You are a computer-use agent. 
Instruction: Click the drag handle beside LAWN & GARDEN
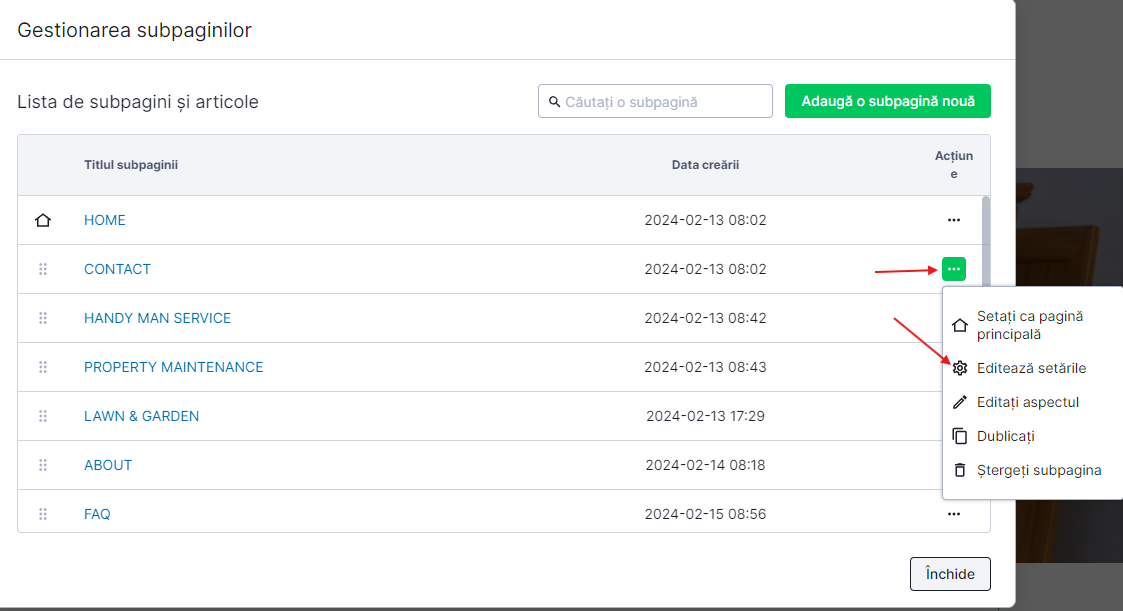[x=43, y=416]
